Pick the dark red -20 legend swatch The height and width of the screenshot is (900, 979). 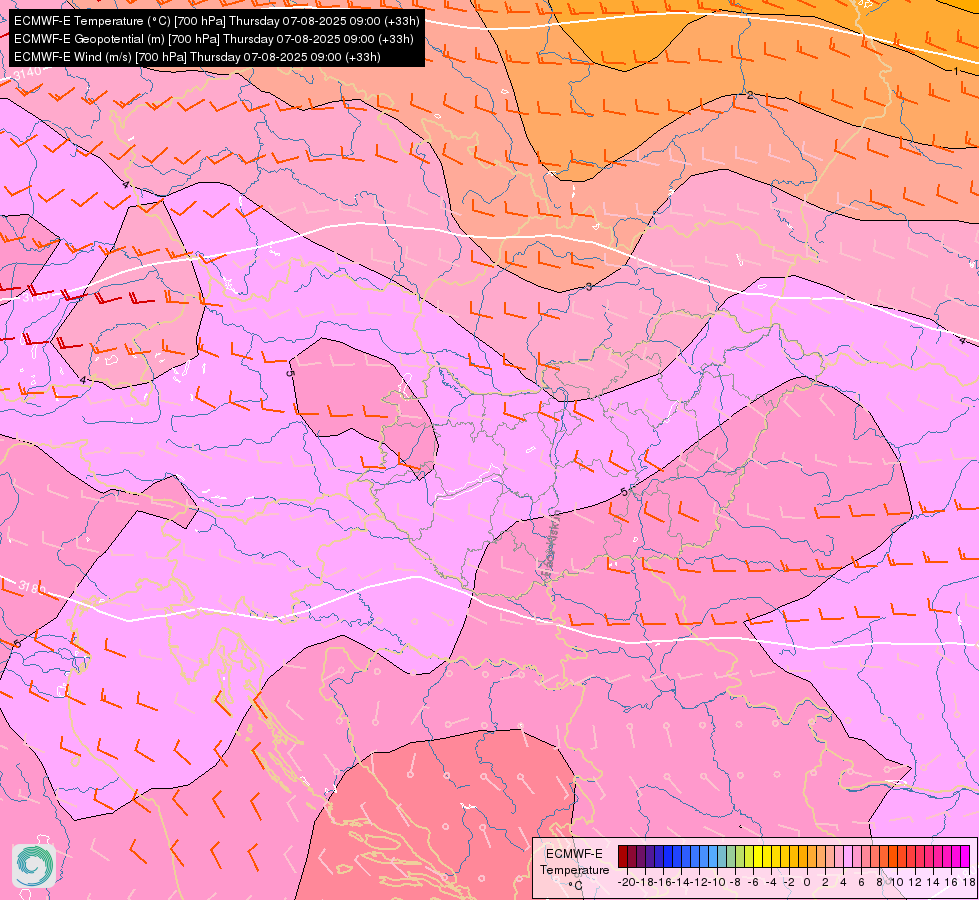pyautogui.click(x=623, y=856)
